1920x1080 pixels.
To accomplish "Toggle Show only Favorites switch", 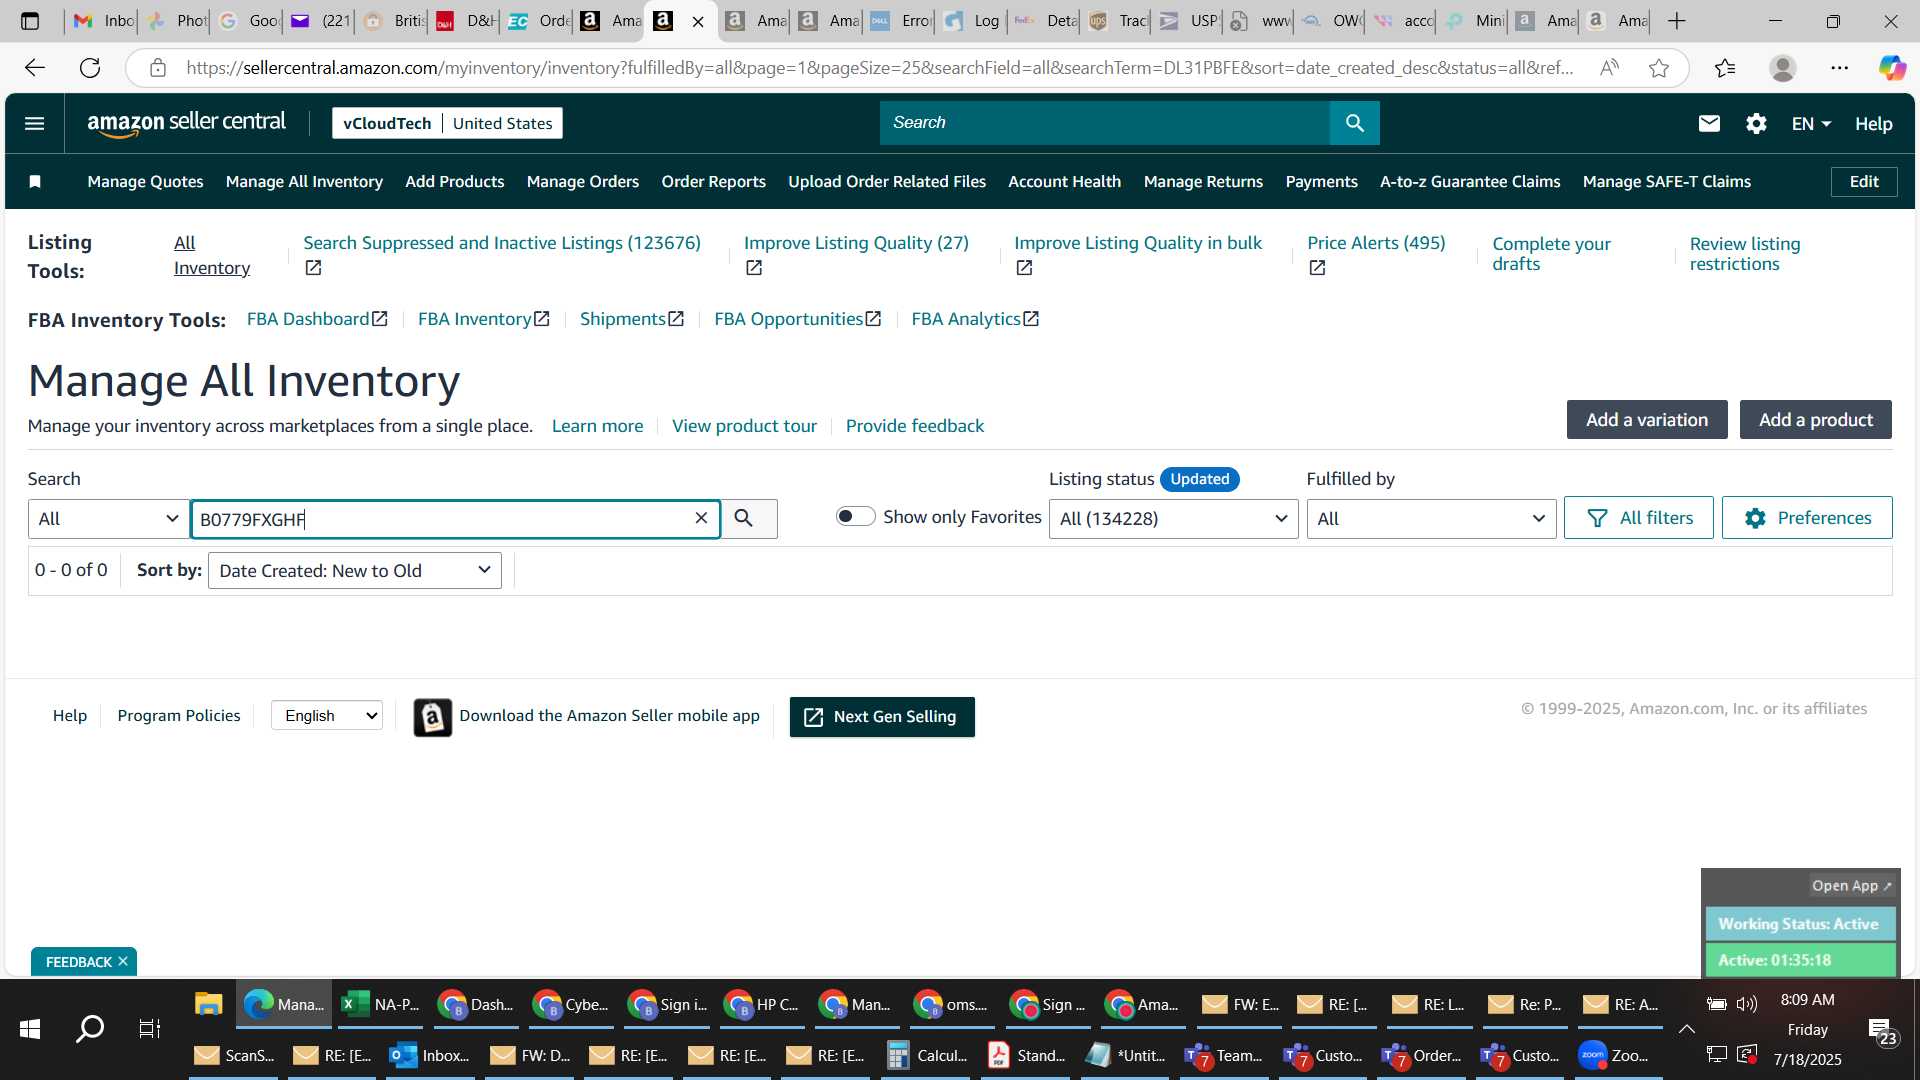I will [x=856, y=517].
